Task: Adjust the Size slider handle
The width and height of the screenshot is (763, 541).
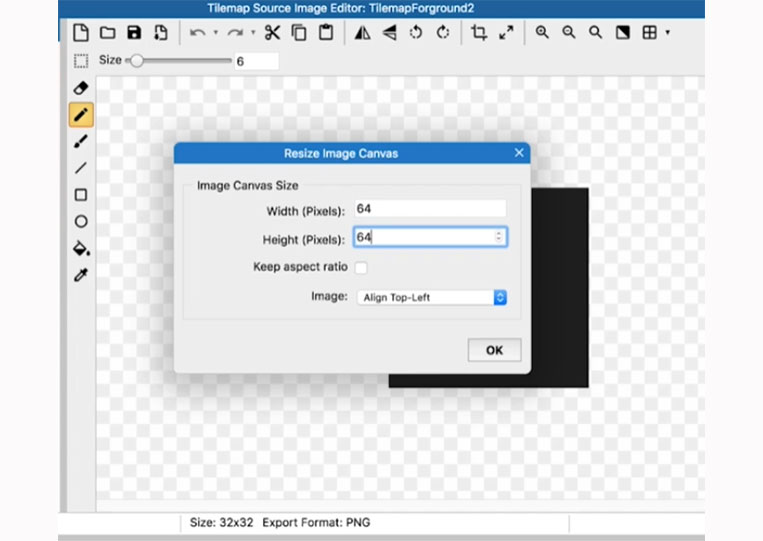Action: (x=137, y=60)
